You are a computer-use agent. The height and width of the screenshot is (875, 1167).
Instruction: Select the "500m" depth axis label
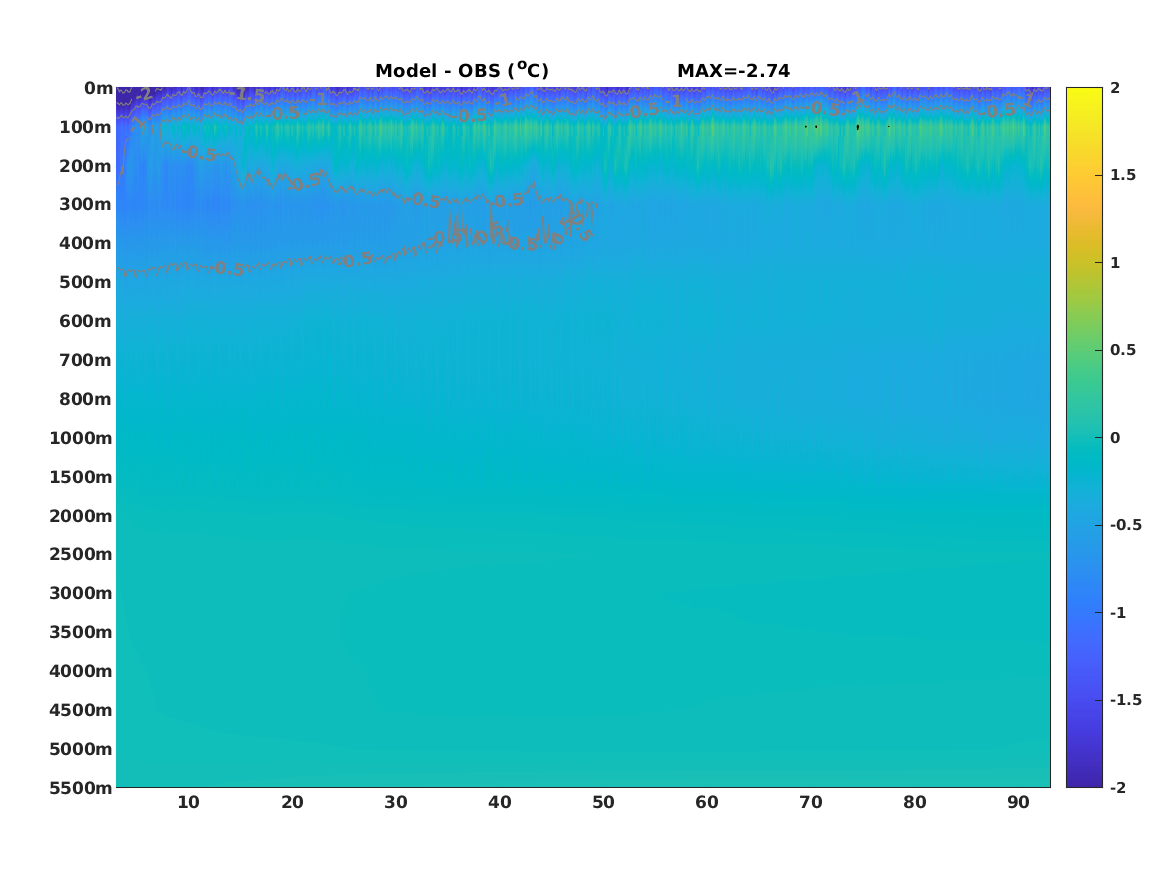86,283
